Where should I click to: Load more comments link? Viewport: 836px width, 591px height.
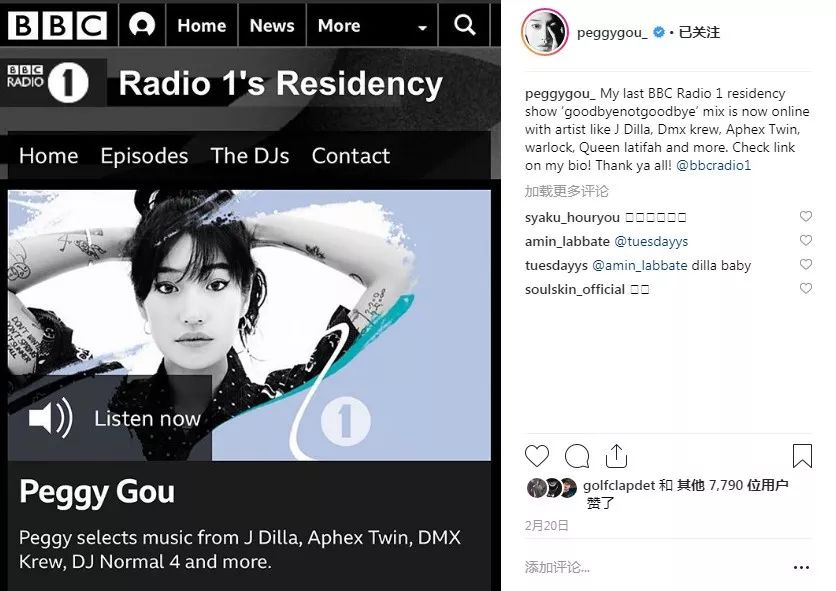pos(567,191)
